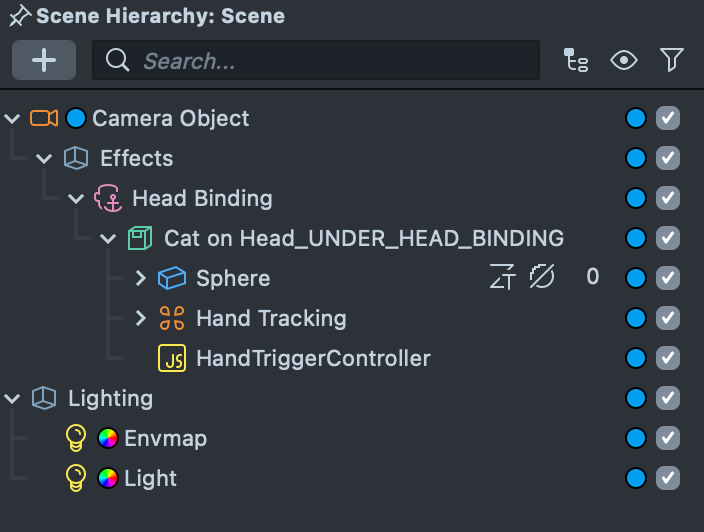Click the Envmap light bulb icon

point(76,438)
